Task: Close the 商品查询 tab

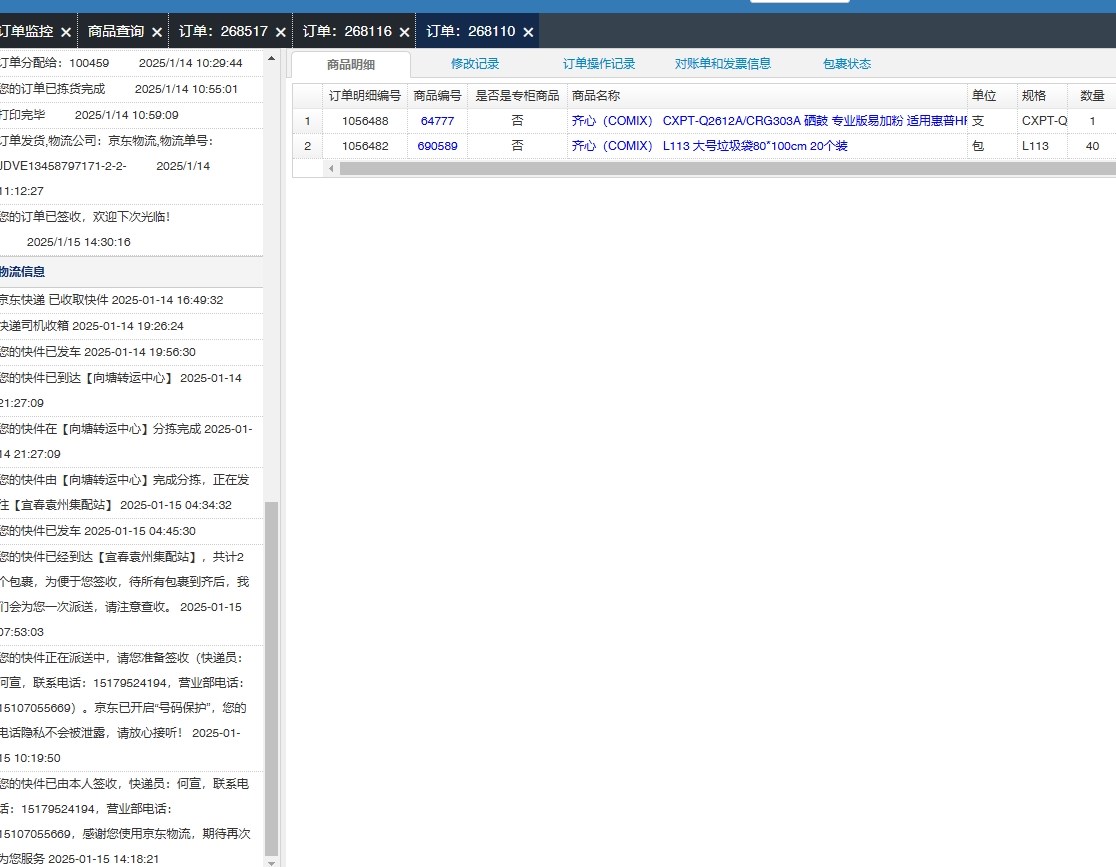Action: (x=157, y=32)
